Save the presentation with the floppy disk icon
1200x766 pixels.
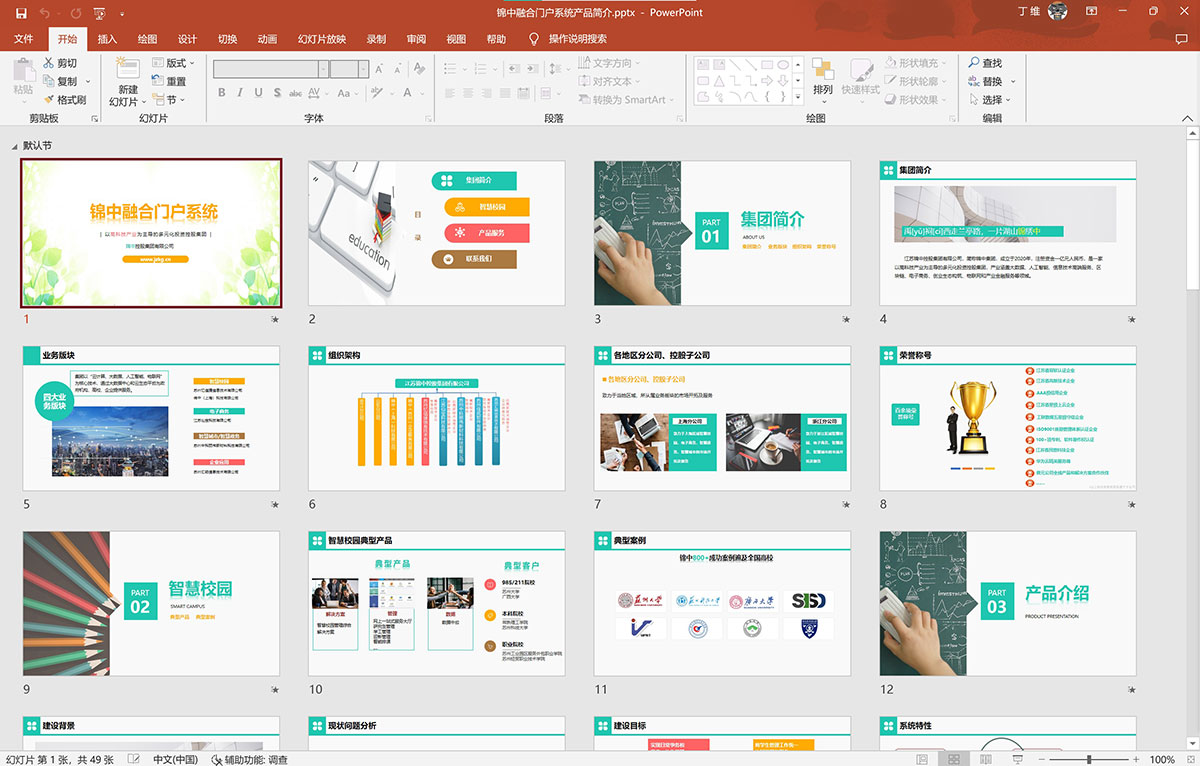(x=21, y=13)
